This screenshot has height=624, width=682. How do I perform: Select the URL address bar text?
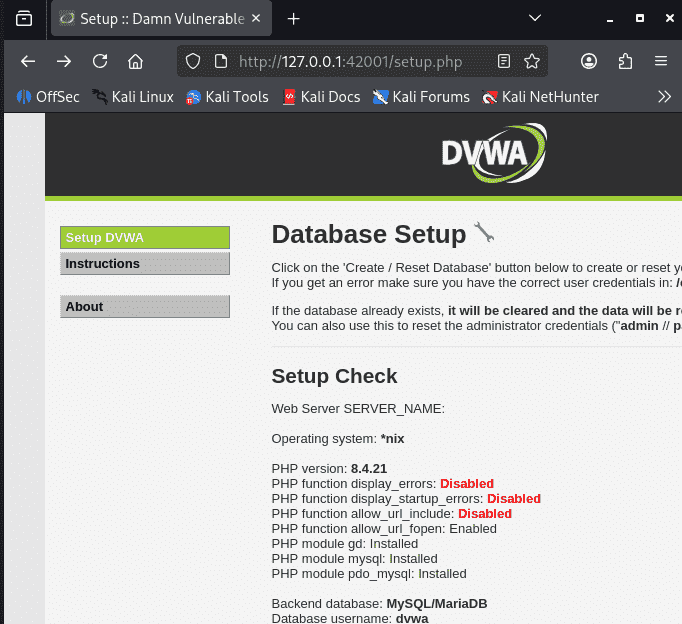click(350, 61)
